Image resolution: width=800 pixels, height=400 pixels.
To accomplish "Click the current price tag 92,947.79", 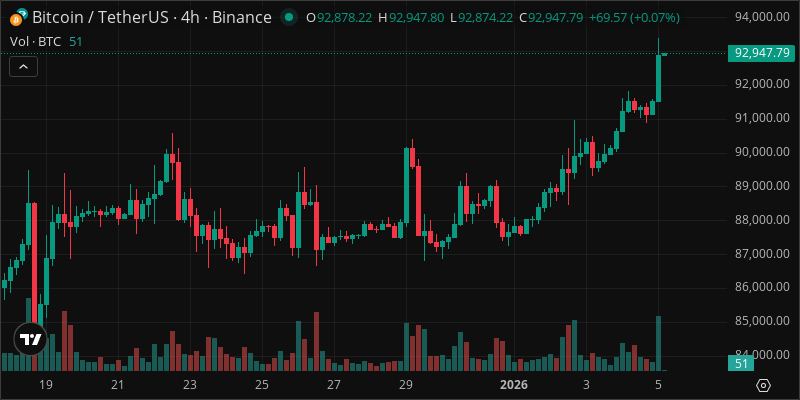I will pos(762,53).
